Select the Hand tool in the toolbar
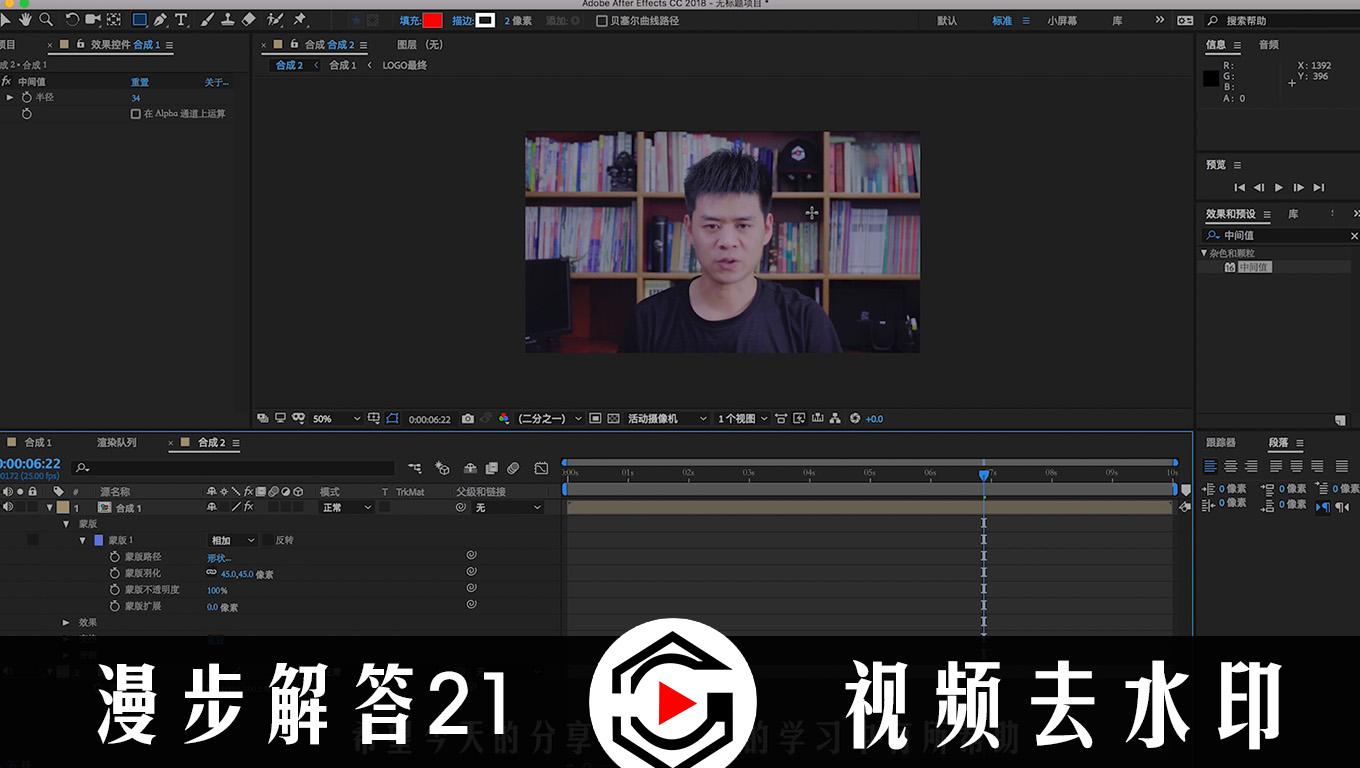The height and width of the screenshot is (768, 1360). pos(27,19)
